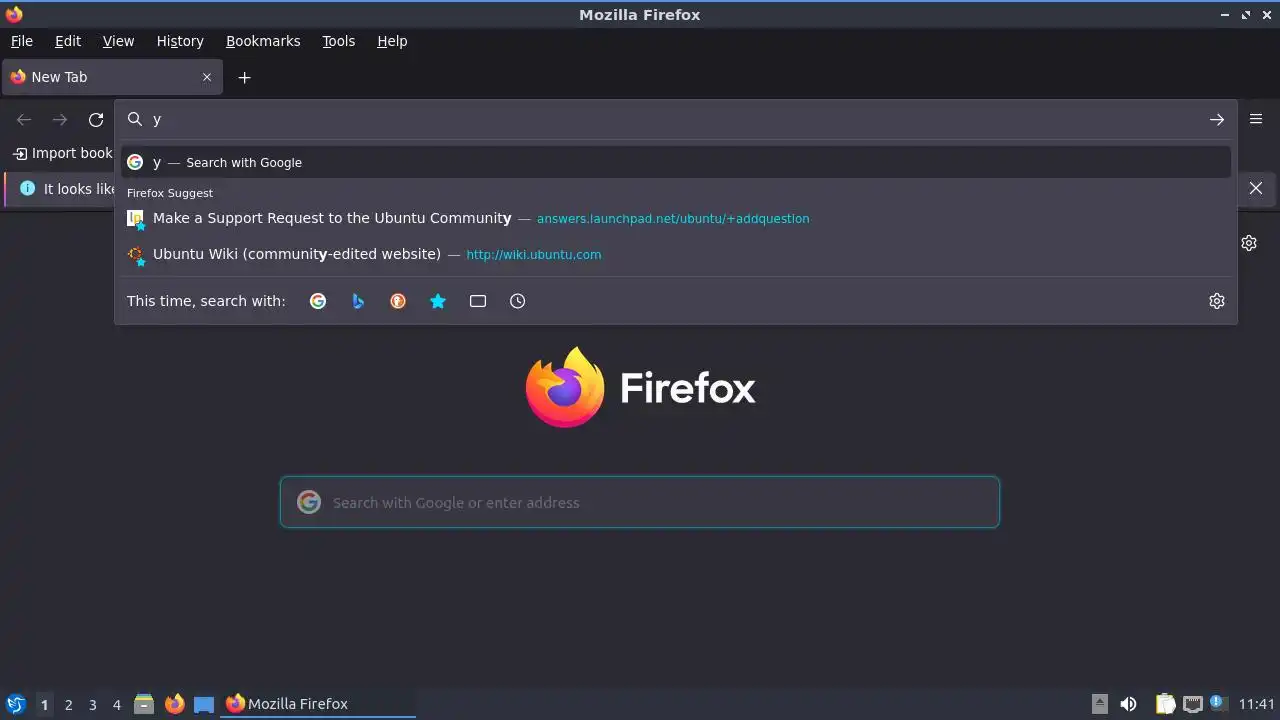Image resolution: width=1280 pixels, height=720 pixels.
Task: Show desktop via blue taskbar icon
Action: pyautogui.click(x=204, y=704)
